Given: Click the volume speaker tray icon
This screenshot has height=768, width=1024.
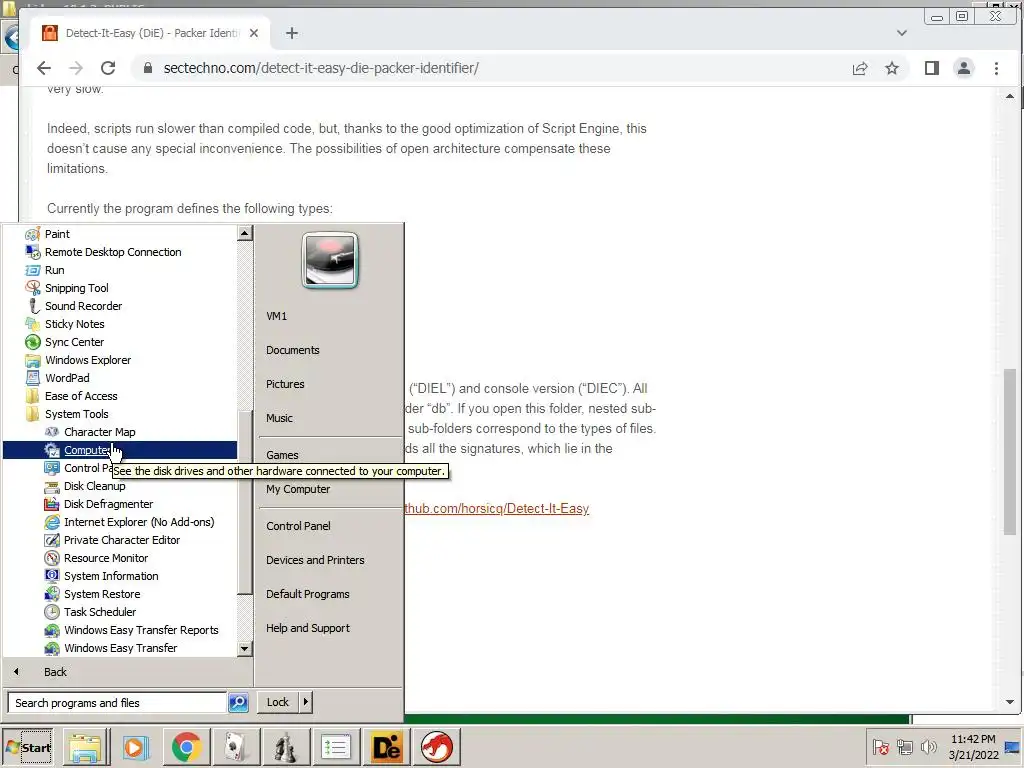Looking at the screenshot, I should (929, 747).
